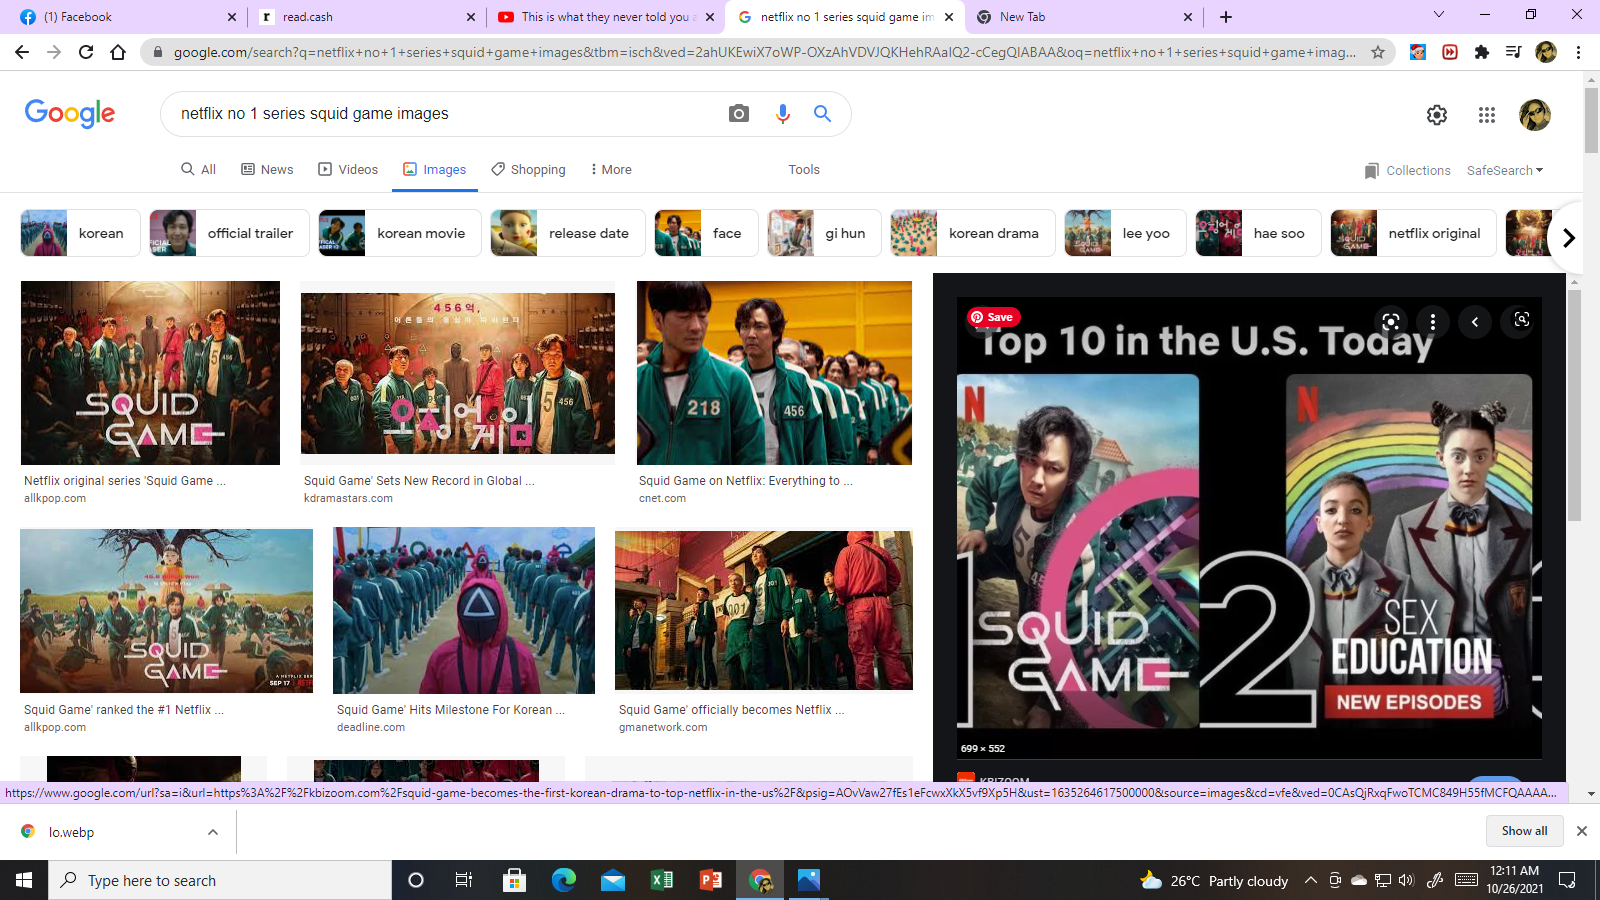Expand the More search categories menu
The width and height of the screenshot is (1600, 900).
611,170
